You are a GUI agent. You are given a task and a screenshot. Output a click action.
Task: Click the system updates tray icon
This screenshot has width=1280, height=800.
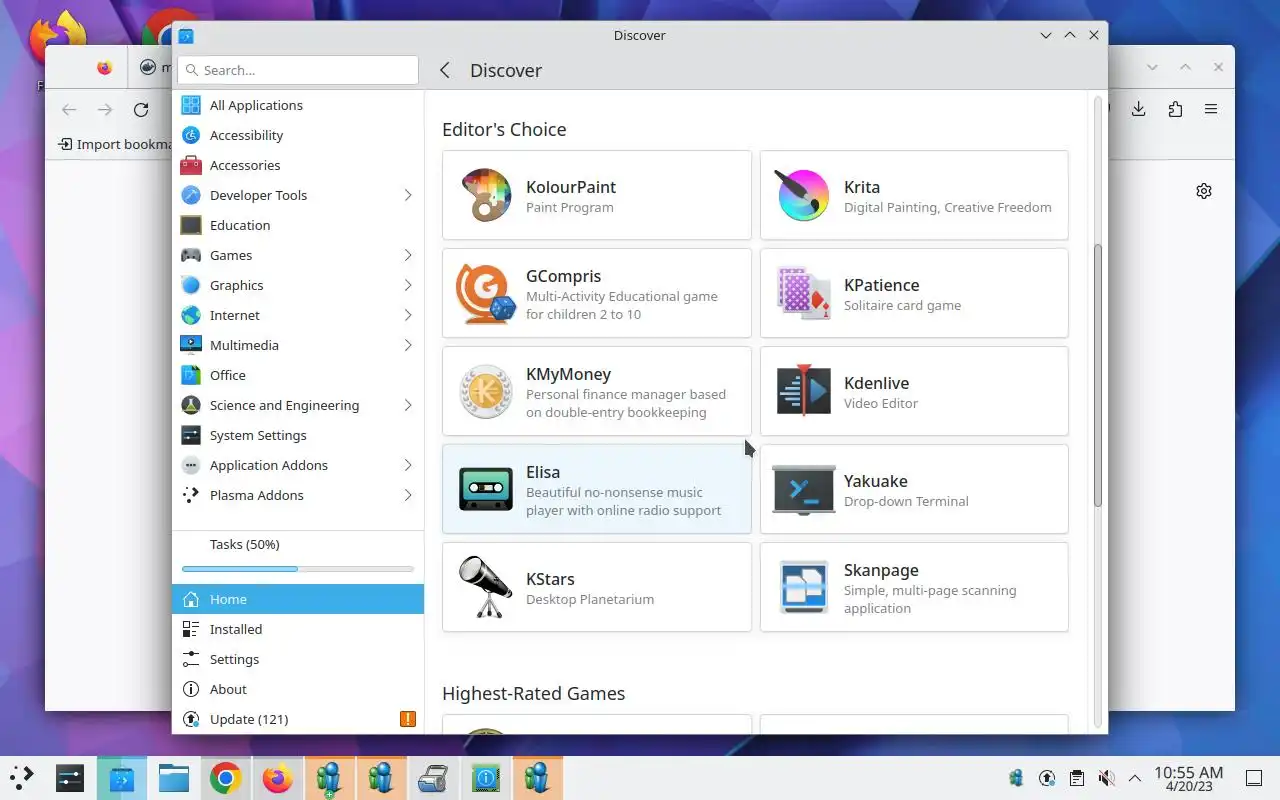[x=1047, y=778]
